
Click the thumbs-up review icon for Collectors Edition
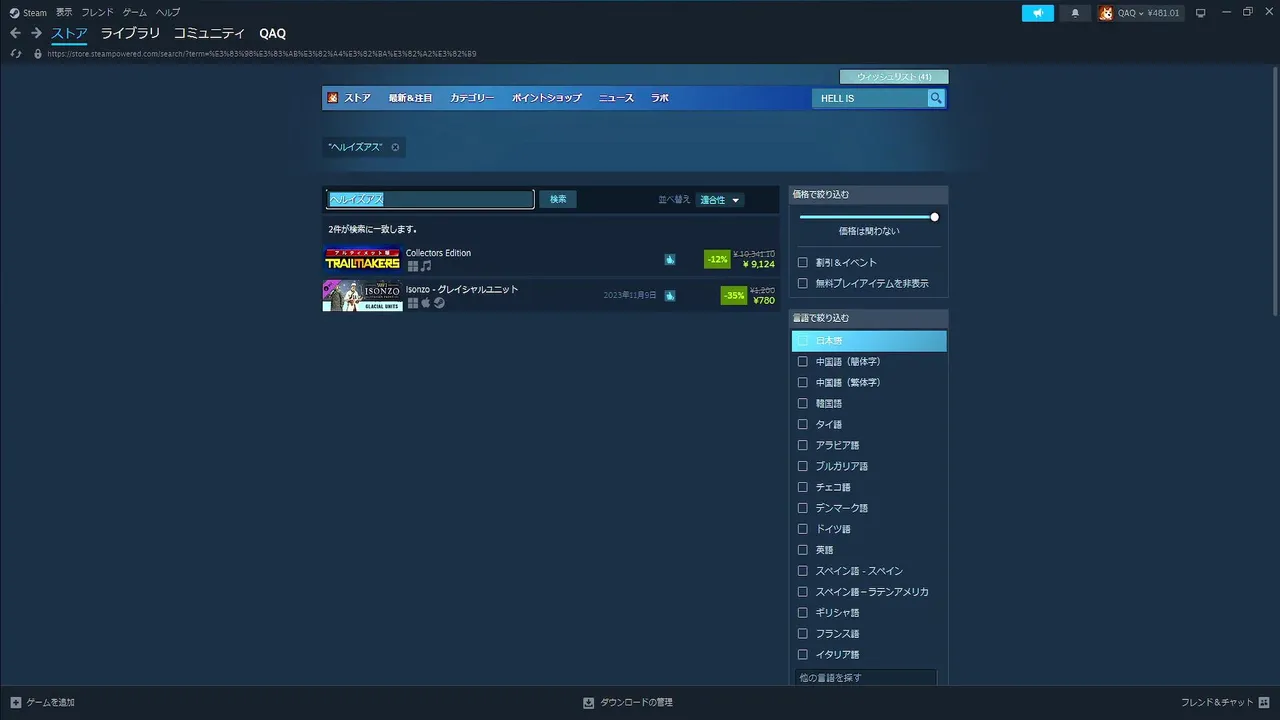tap(670, 259)
